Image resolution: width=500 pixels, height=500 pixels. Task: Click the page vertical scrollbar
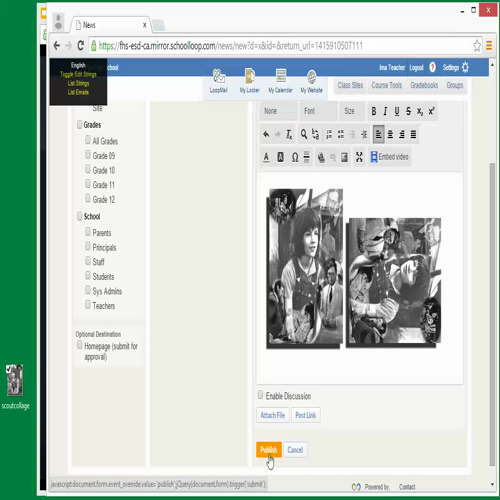click(x=492, y=313)
